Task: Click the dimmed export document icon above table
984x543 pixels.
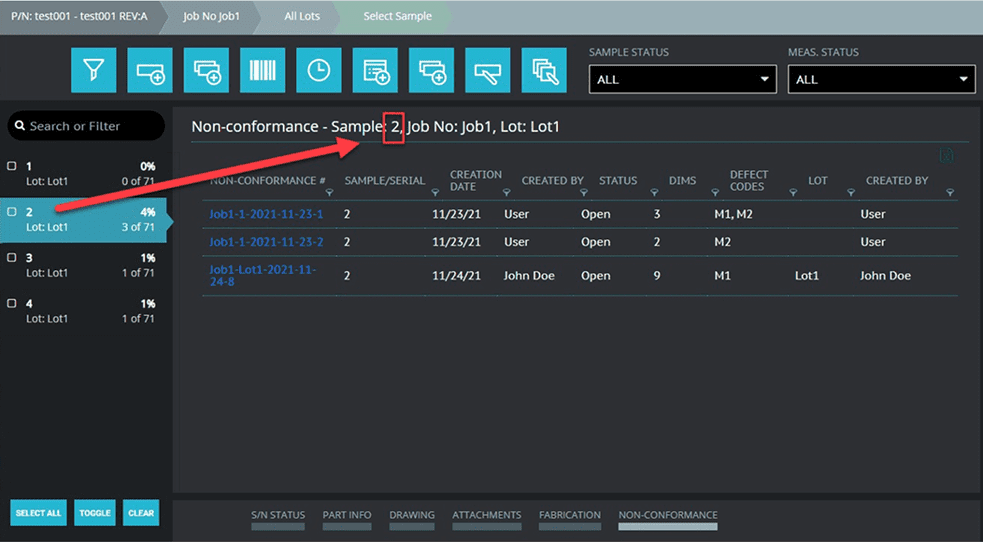Action: click(947, 156)
